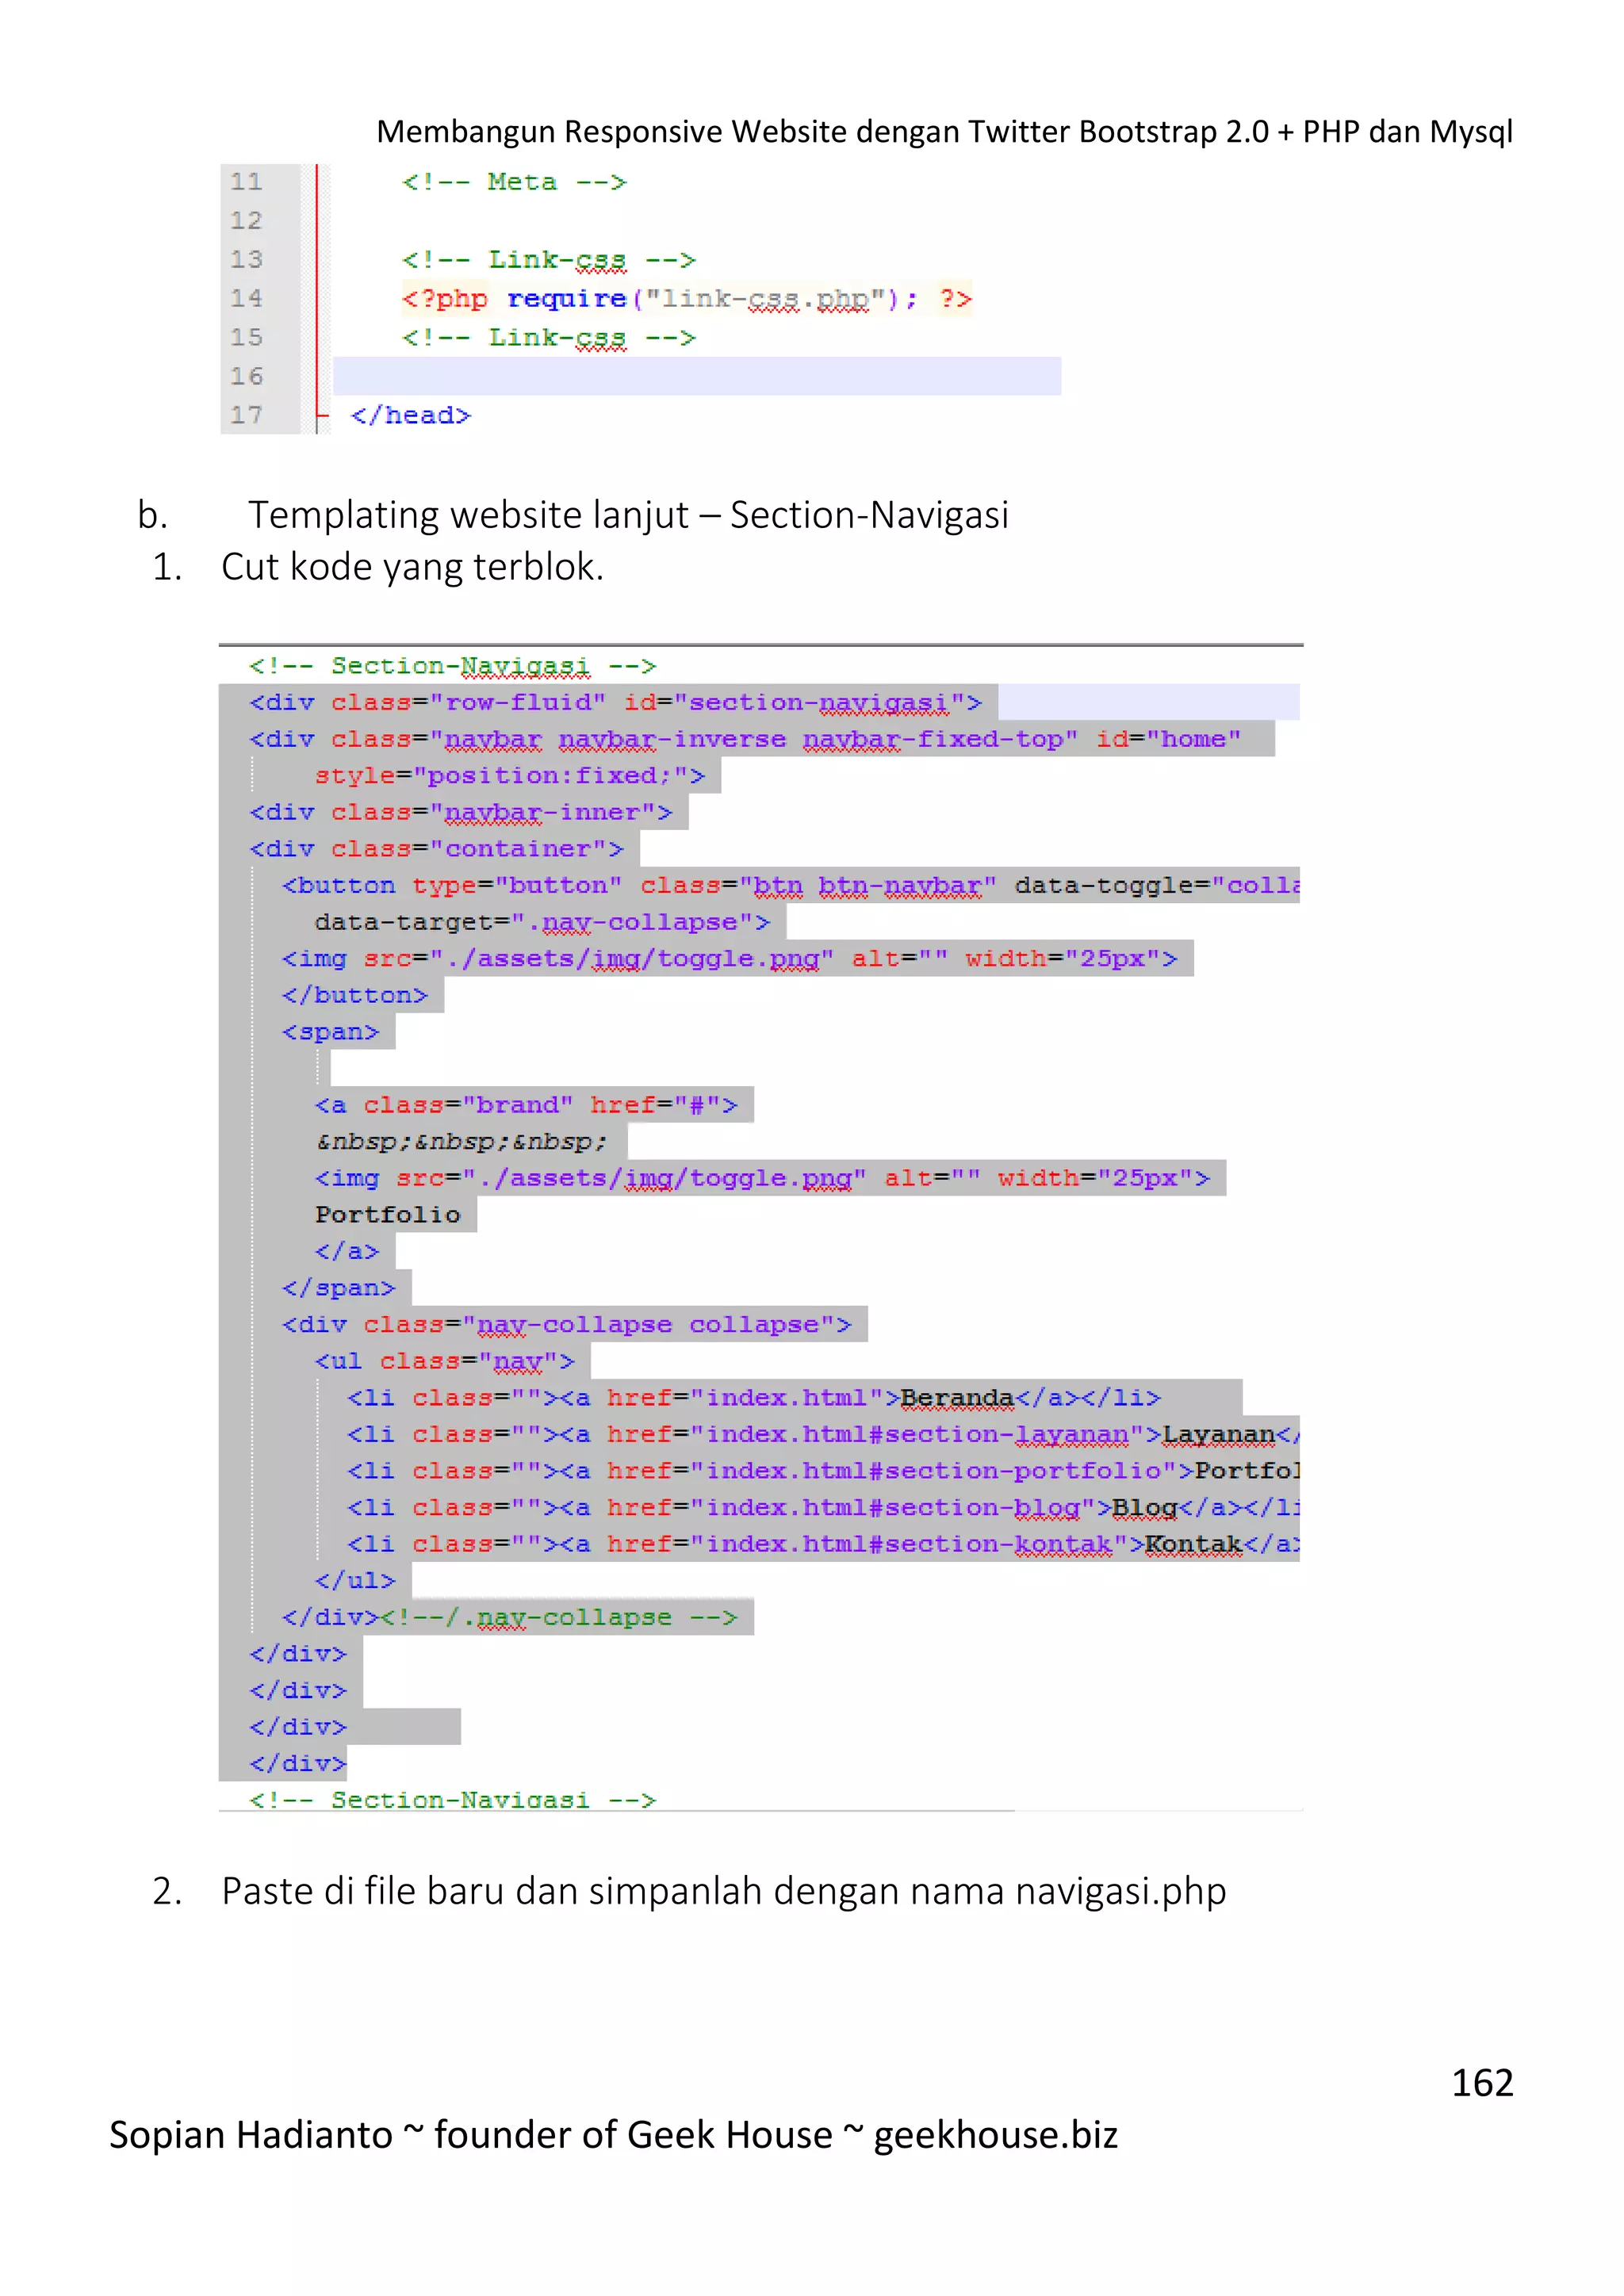The width and height of the screenshot is (1624, 2296).
Task: Select line number 13 in the editor gutter
Action: pyautogui.click(x=246, y=259)
